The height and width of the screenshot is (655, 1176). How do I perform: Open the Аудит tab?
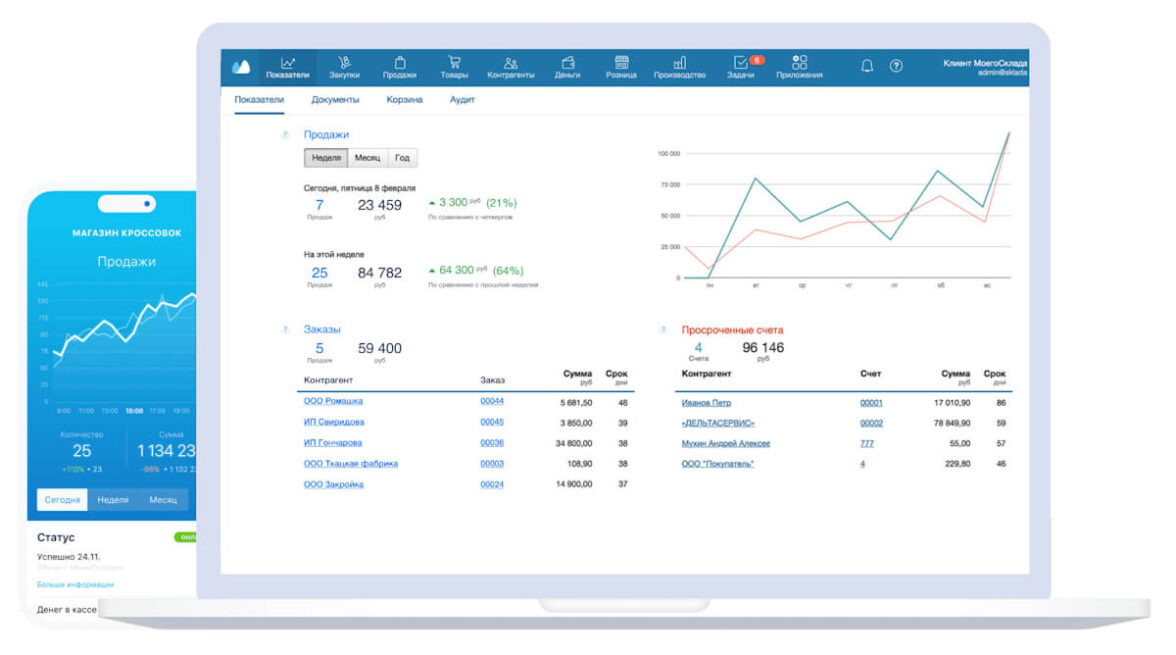point(462,100)
